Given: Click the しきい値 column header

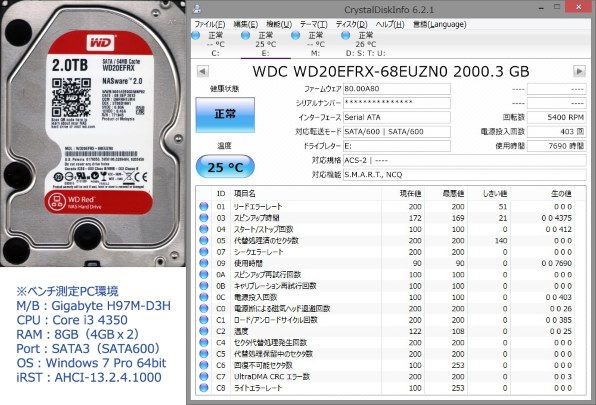Looking at the screenshot, I should click(x=495, y=194).
